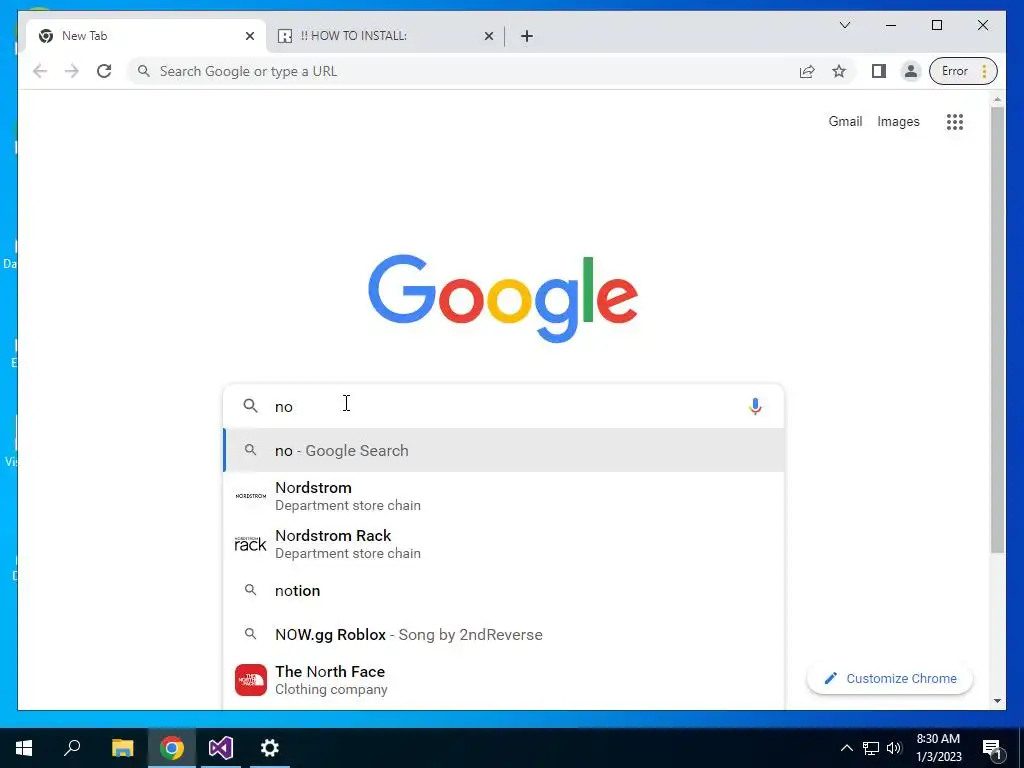The image size is (1024, 768).
Task: Open the Error menu button
Action: point(963,71)
